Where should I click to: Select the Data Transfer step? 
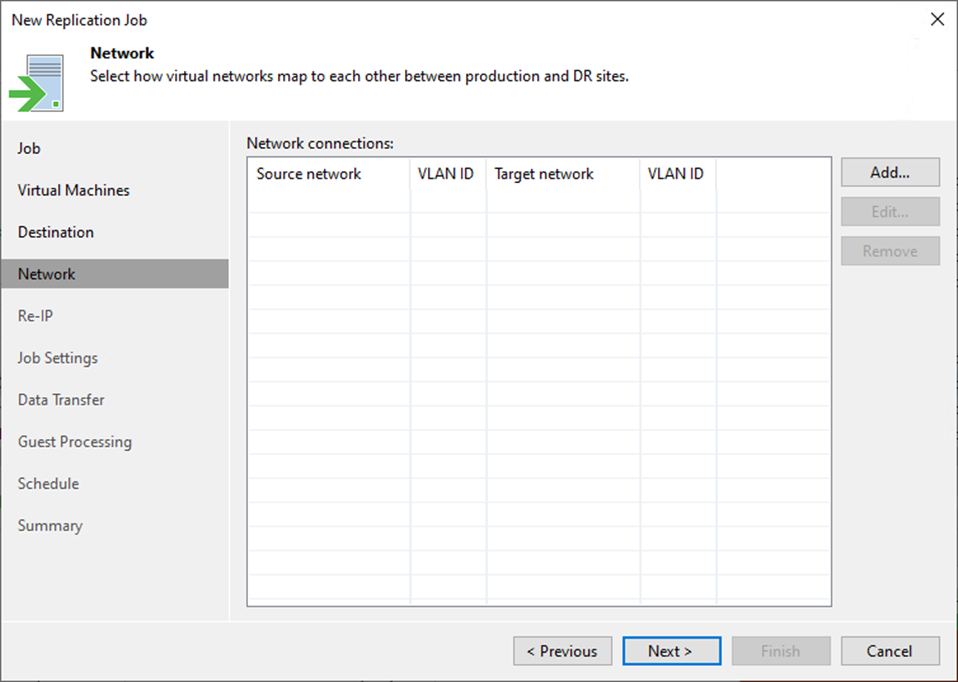tap(61, 400)
